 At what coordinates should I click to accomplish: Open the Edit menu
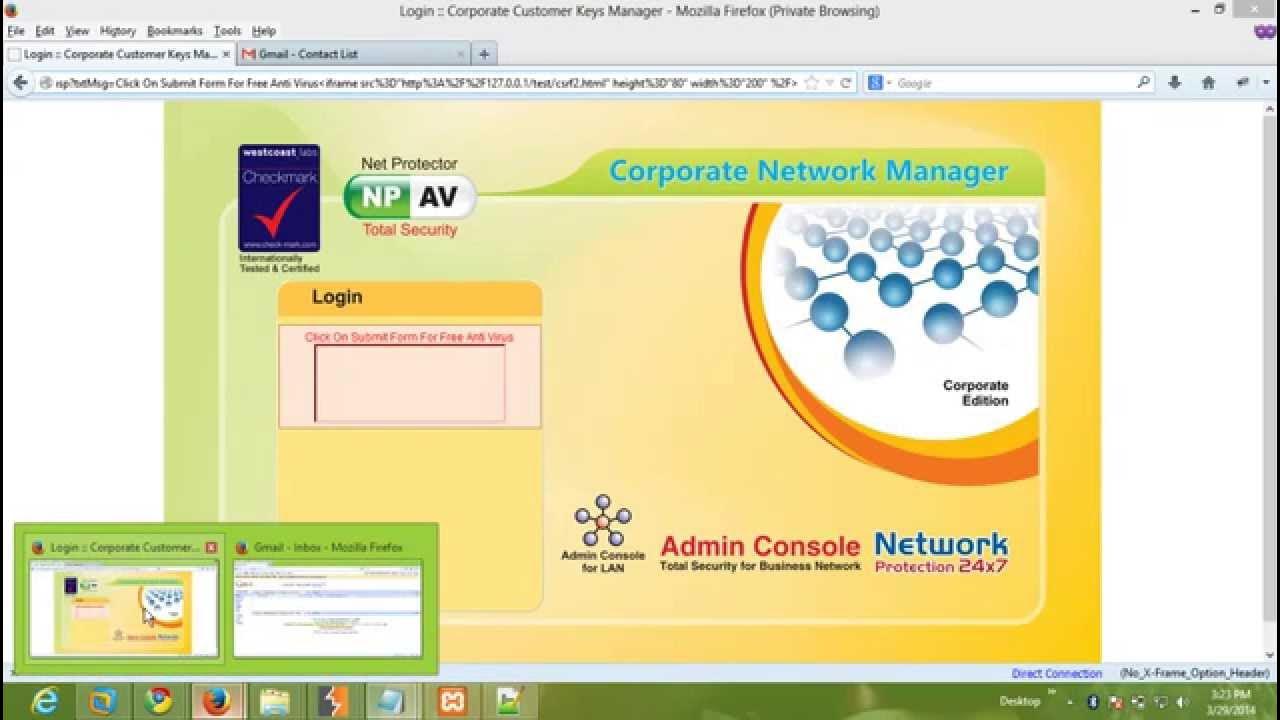[45, 31]
